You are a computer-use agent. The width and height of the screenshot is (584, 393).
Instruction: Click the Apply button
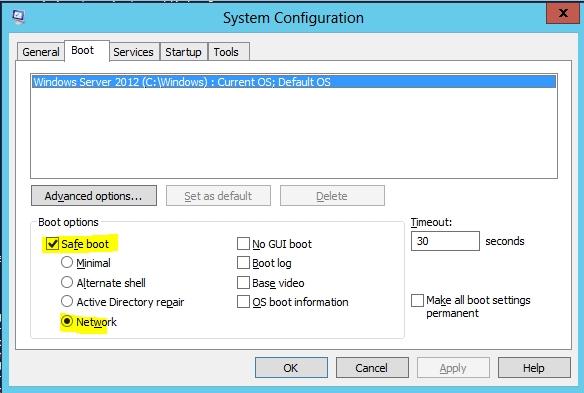click(x=453, y=368)
